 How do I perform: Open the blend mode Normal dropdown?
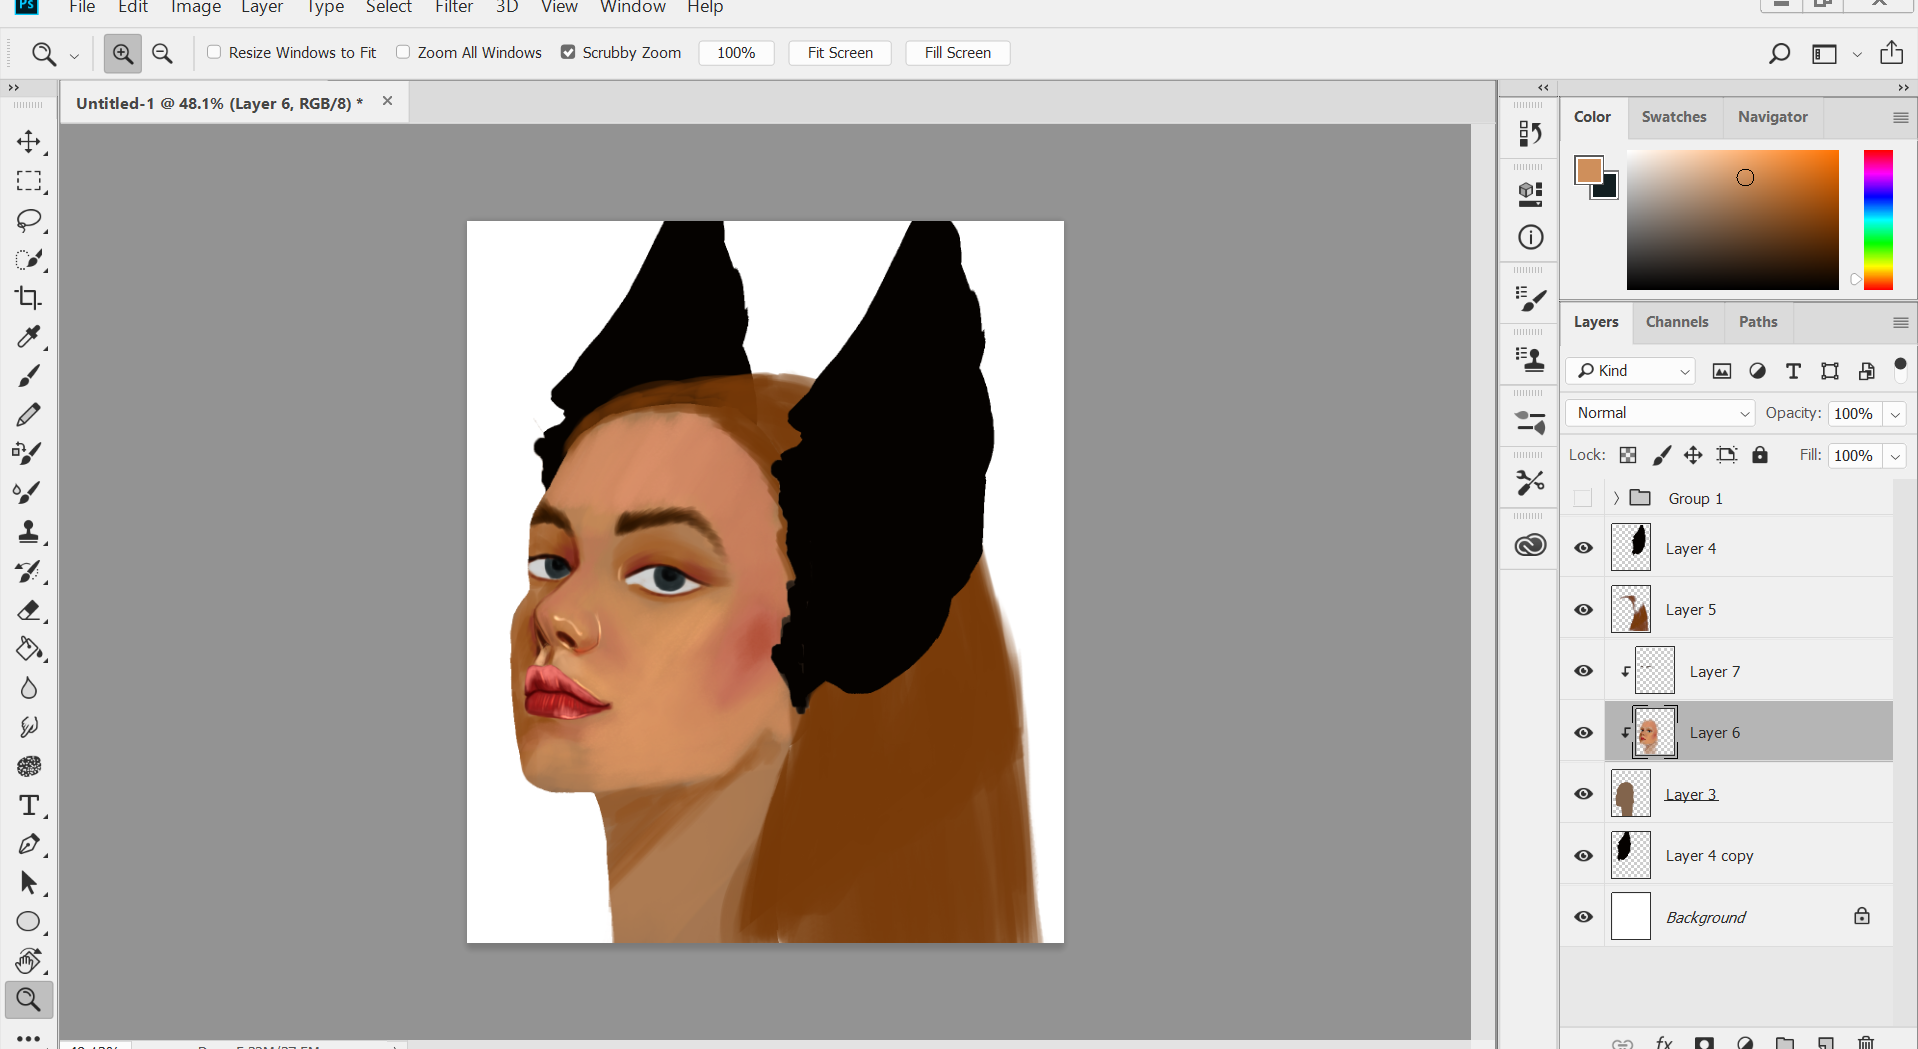pyautogui.click(x=1660, y=413)
